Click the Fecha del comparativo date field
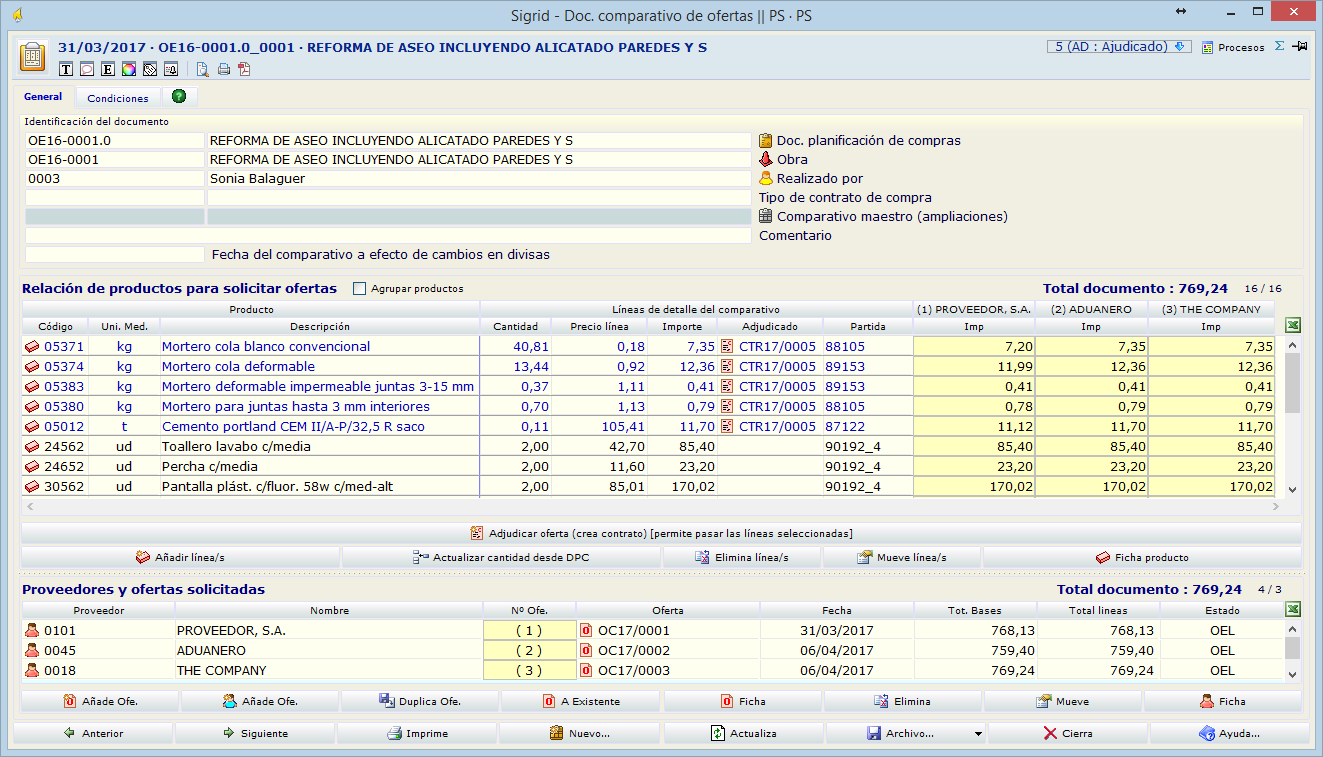This screenshot has width=1323, height=757. click(x=115, y=254)
